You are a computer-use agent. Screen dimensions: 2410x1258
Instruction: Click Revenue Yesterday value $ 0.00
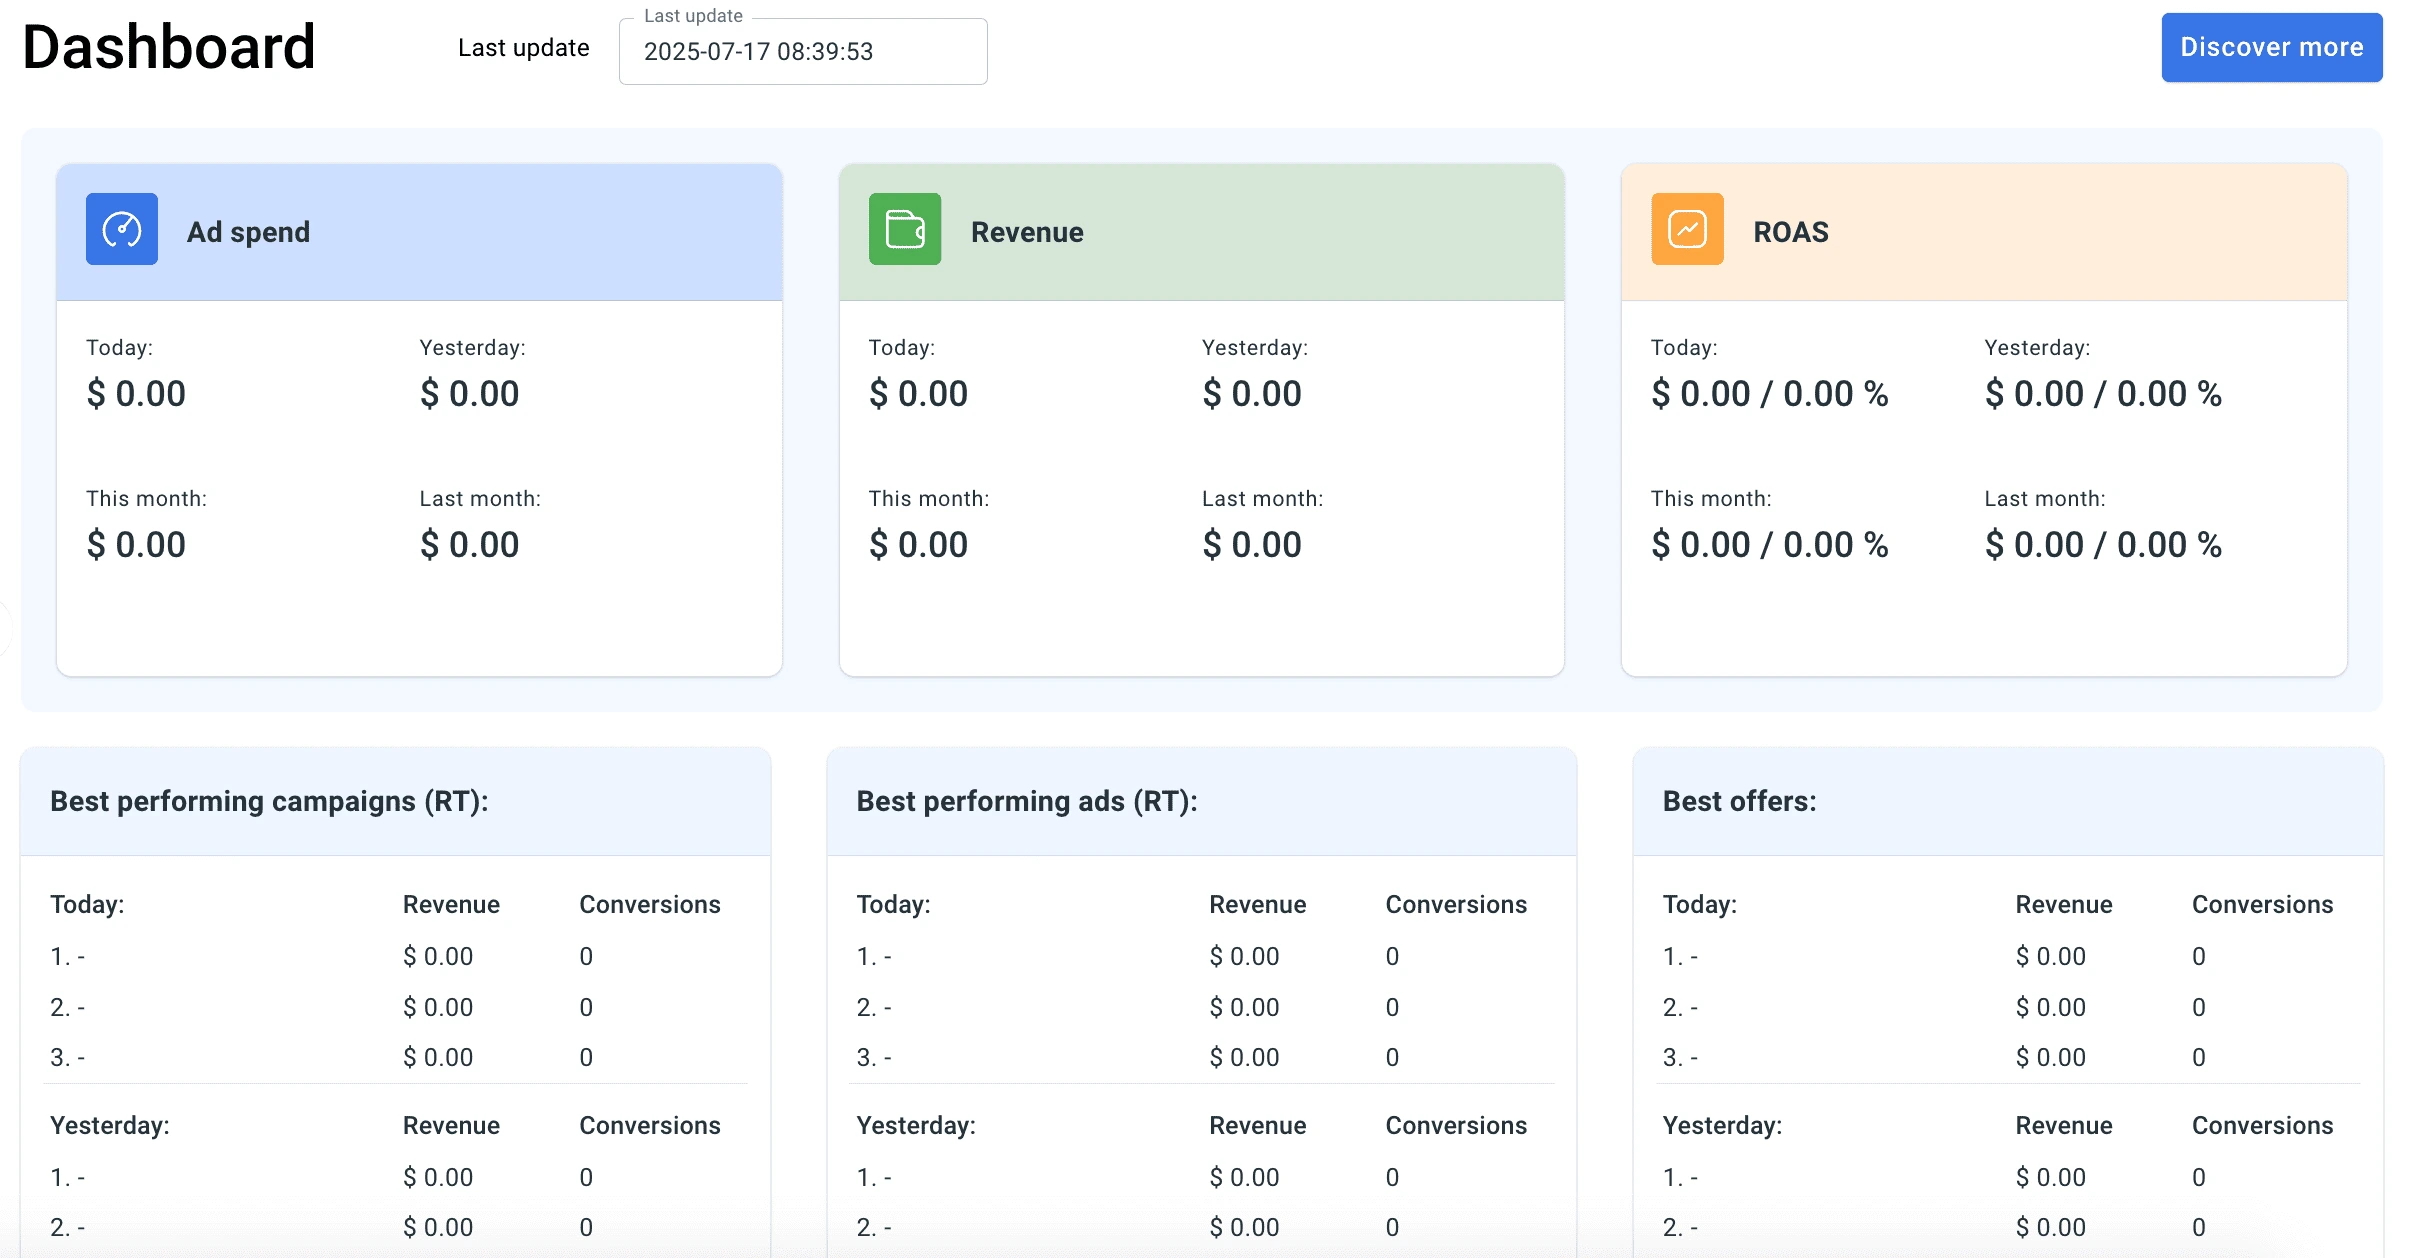click(x=1252, y=393)
